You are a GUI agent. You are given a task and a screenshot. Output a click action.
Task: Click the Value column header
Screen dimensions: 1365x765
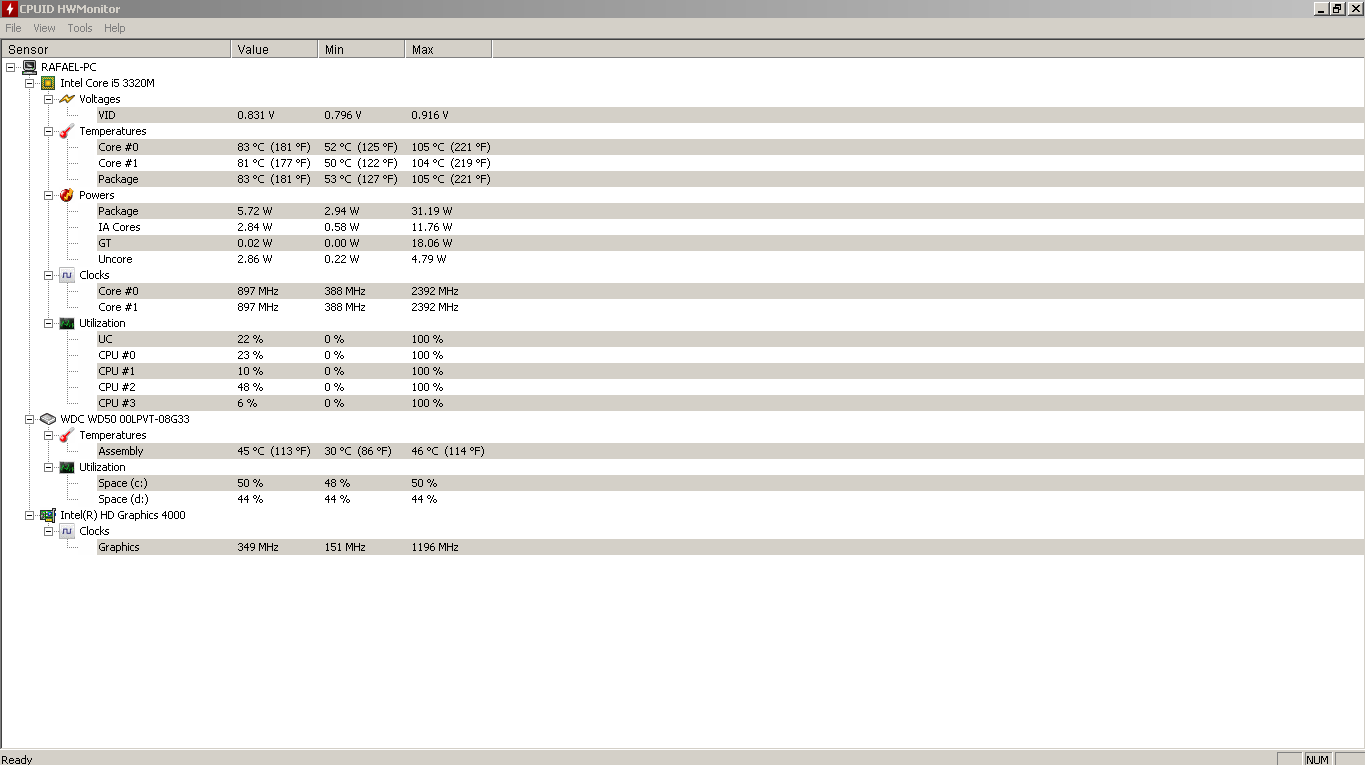pos(275,49)
